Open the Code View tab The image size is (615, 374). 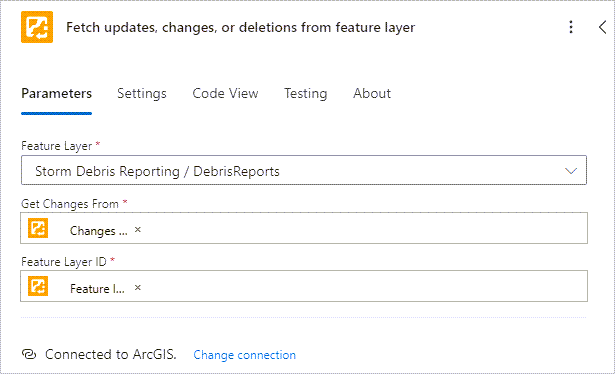pos(225,94)
